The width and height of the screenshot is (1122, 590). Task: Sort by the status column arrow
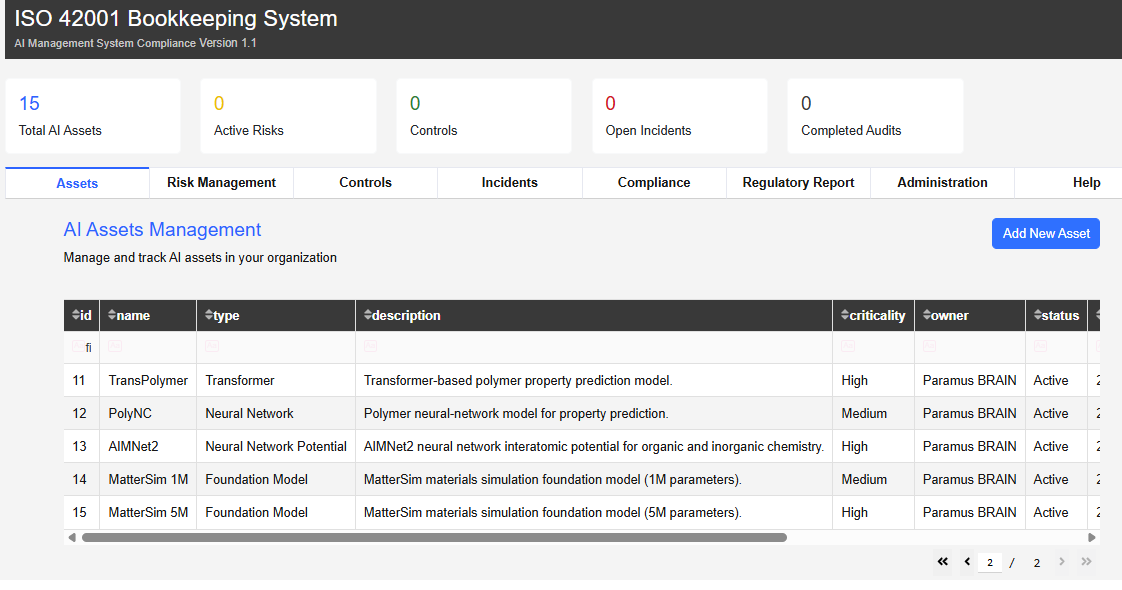pos(1038,315)
